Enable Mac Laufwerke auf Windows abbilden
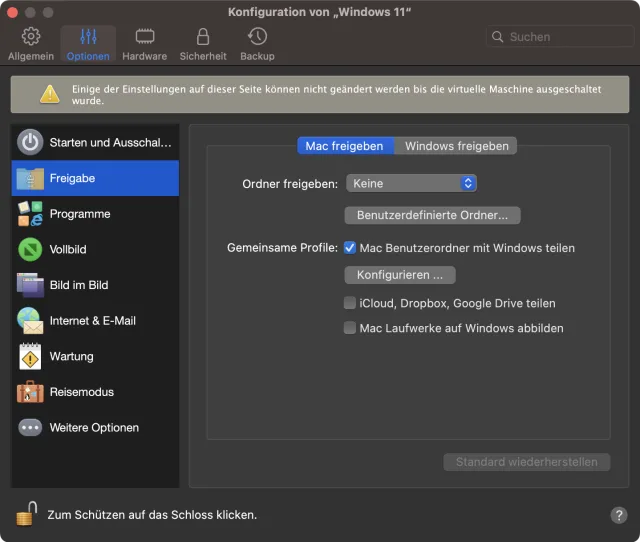Screen dimensions: 640x542 coord(350,328)
